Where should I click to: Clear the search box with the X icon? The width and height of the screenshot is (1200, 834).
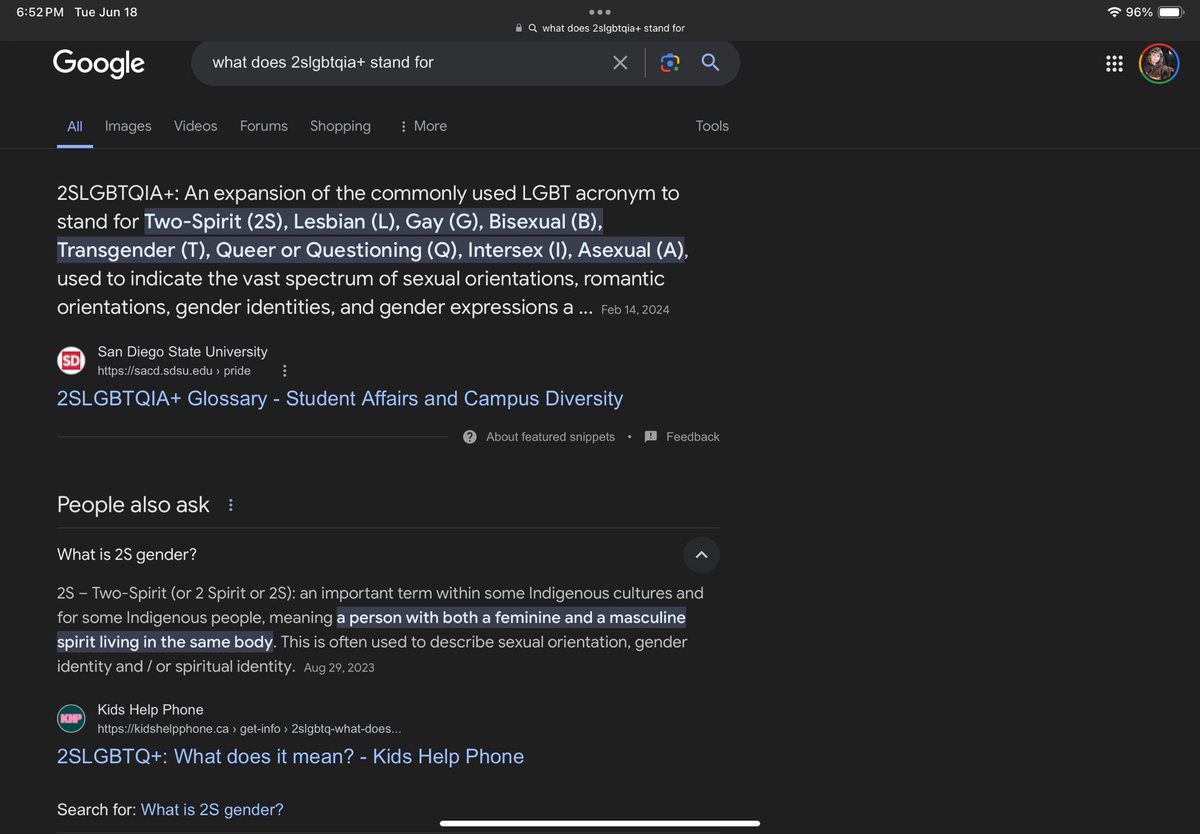(x=620, y=63)
